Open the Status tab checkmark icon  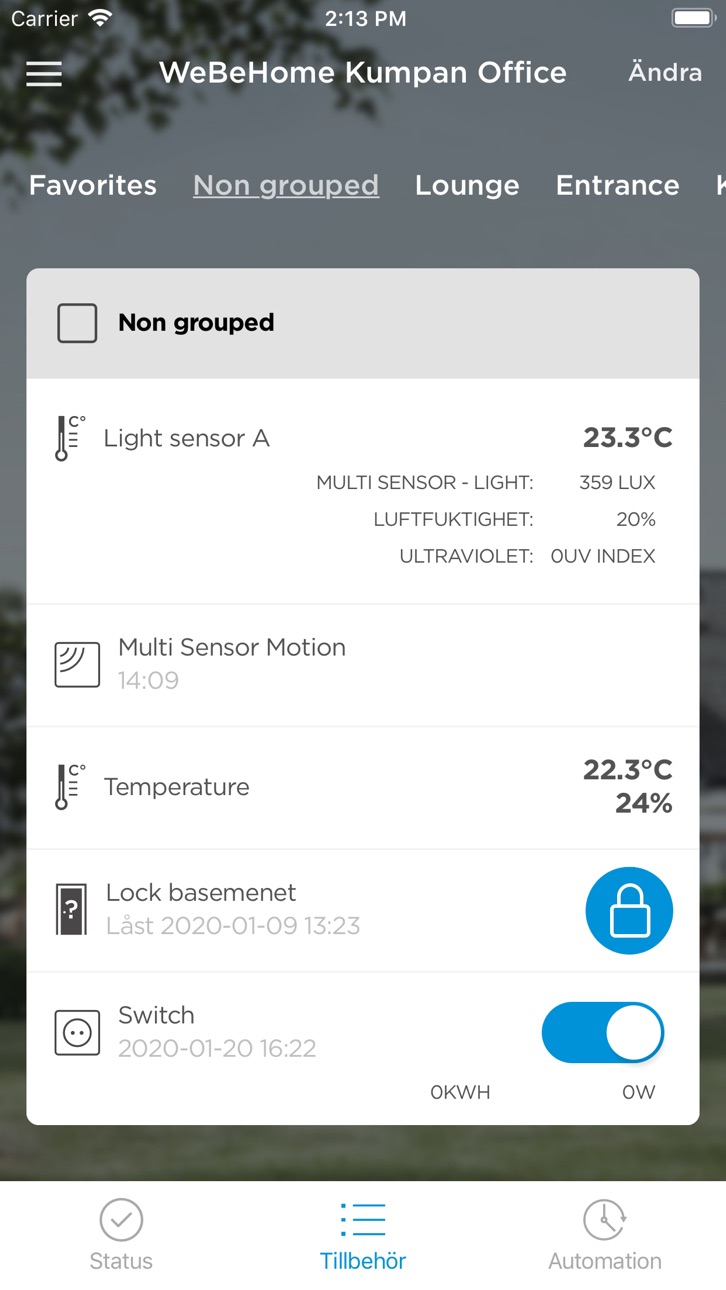point(121,1220)
